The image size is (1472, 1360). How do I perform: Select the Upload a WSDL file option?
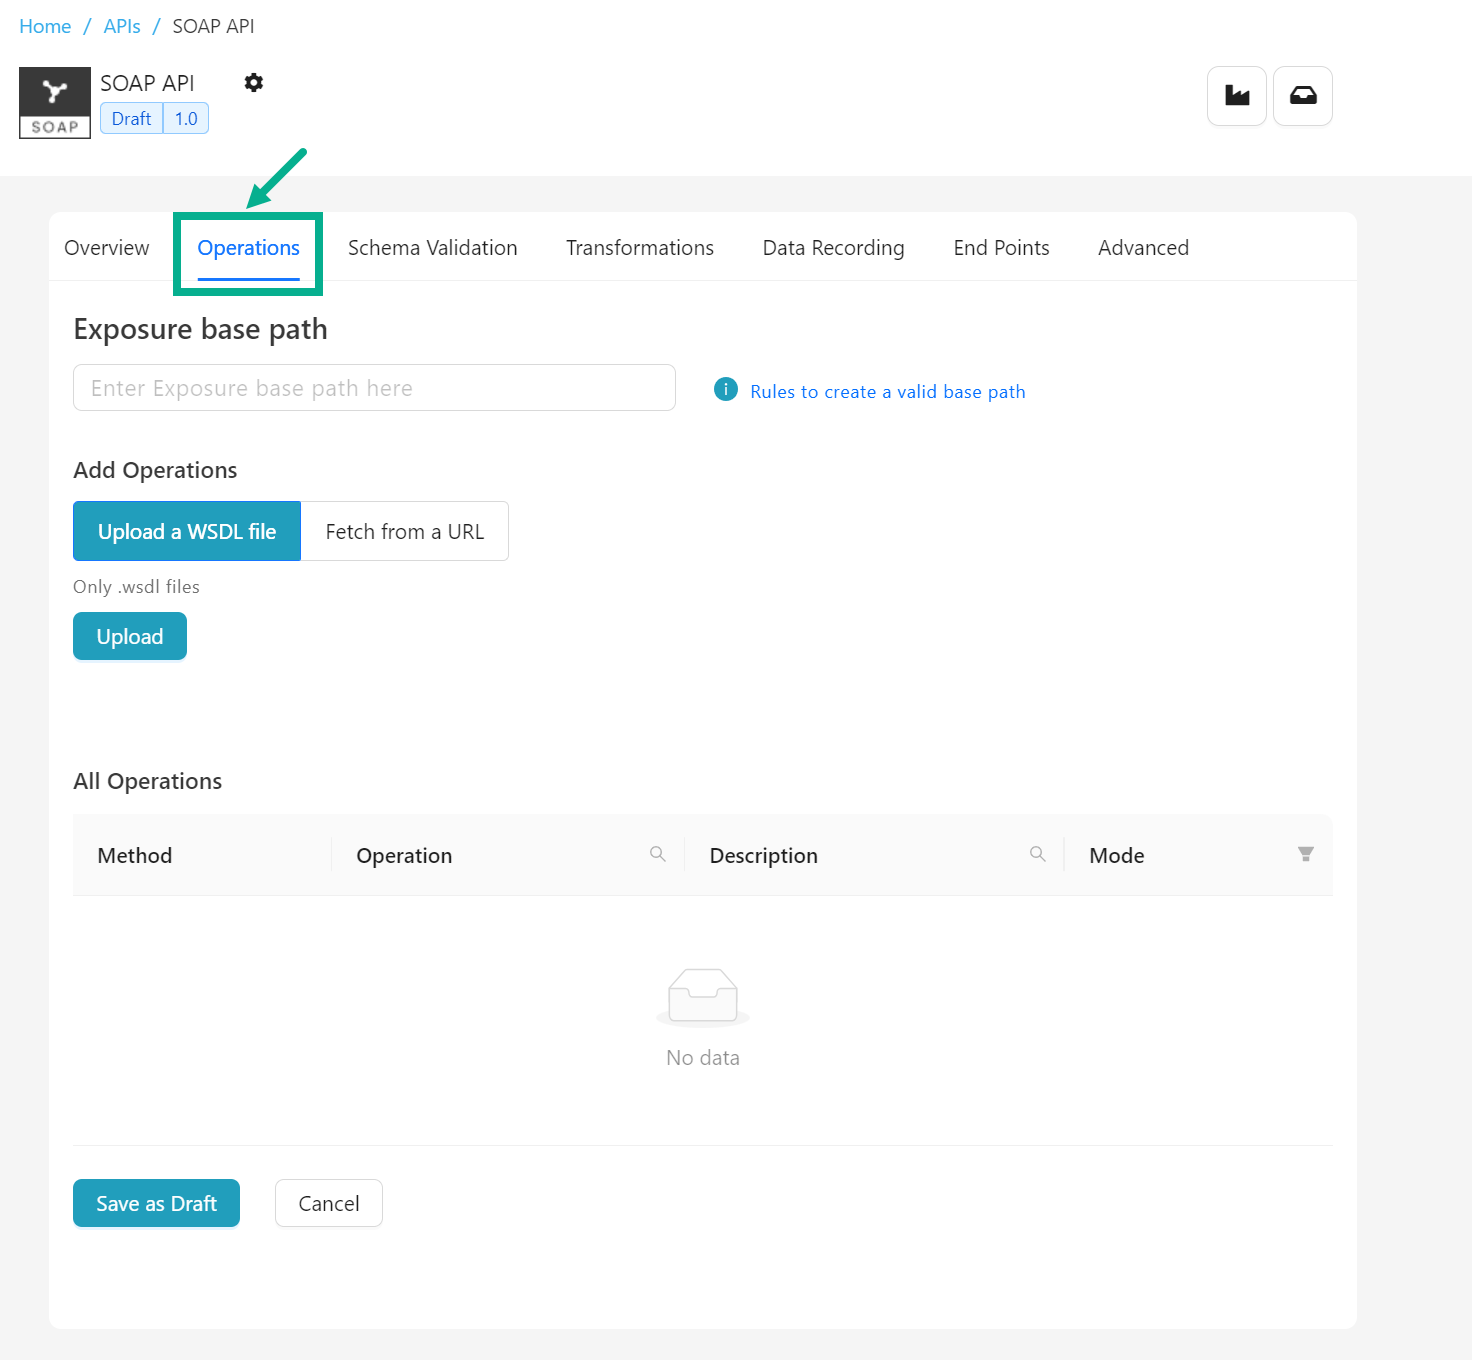(187, 531)
